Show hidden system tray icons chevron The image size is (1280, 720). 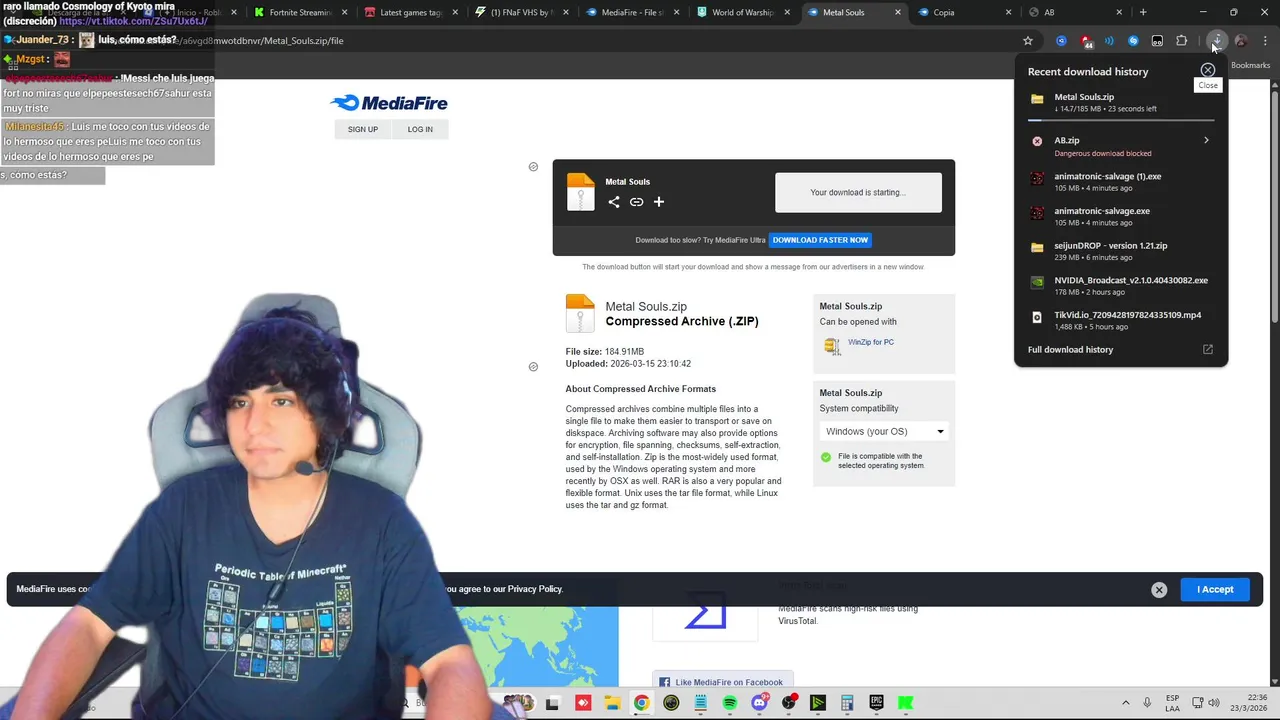1125,703
